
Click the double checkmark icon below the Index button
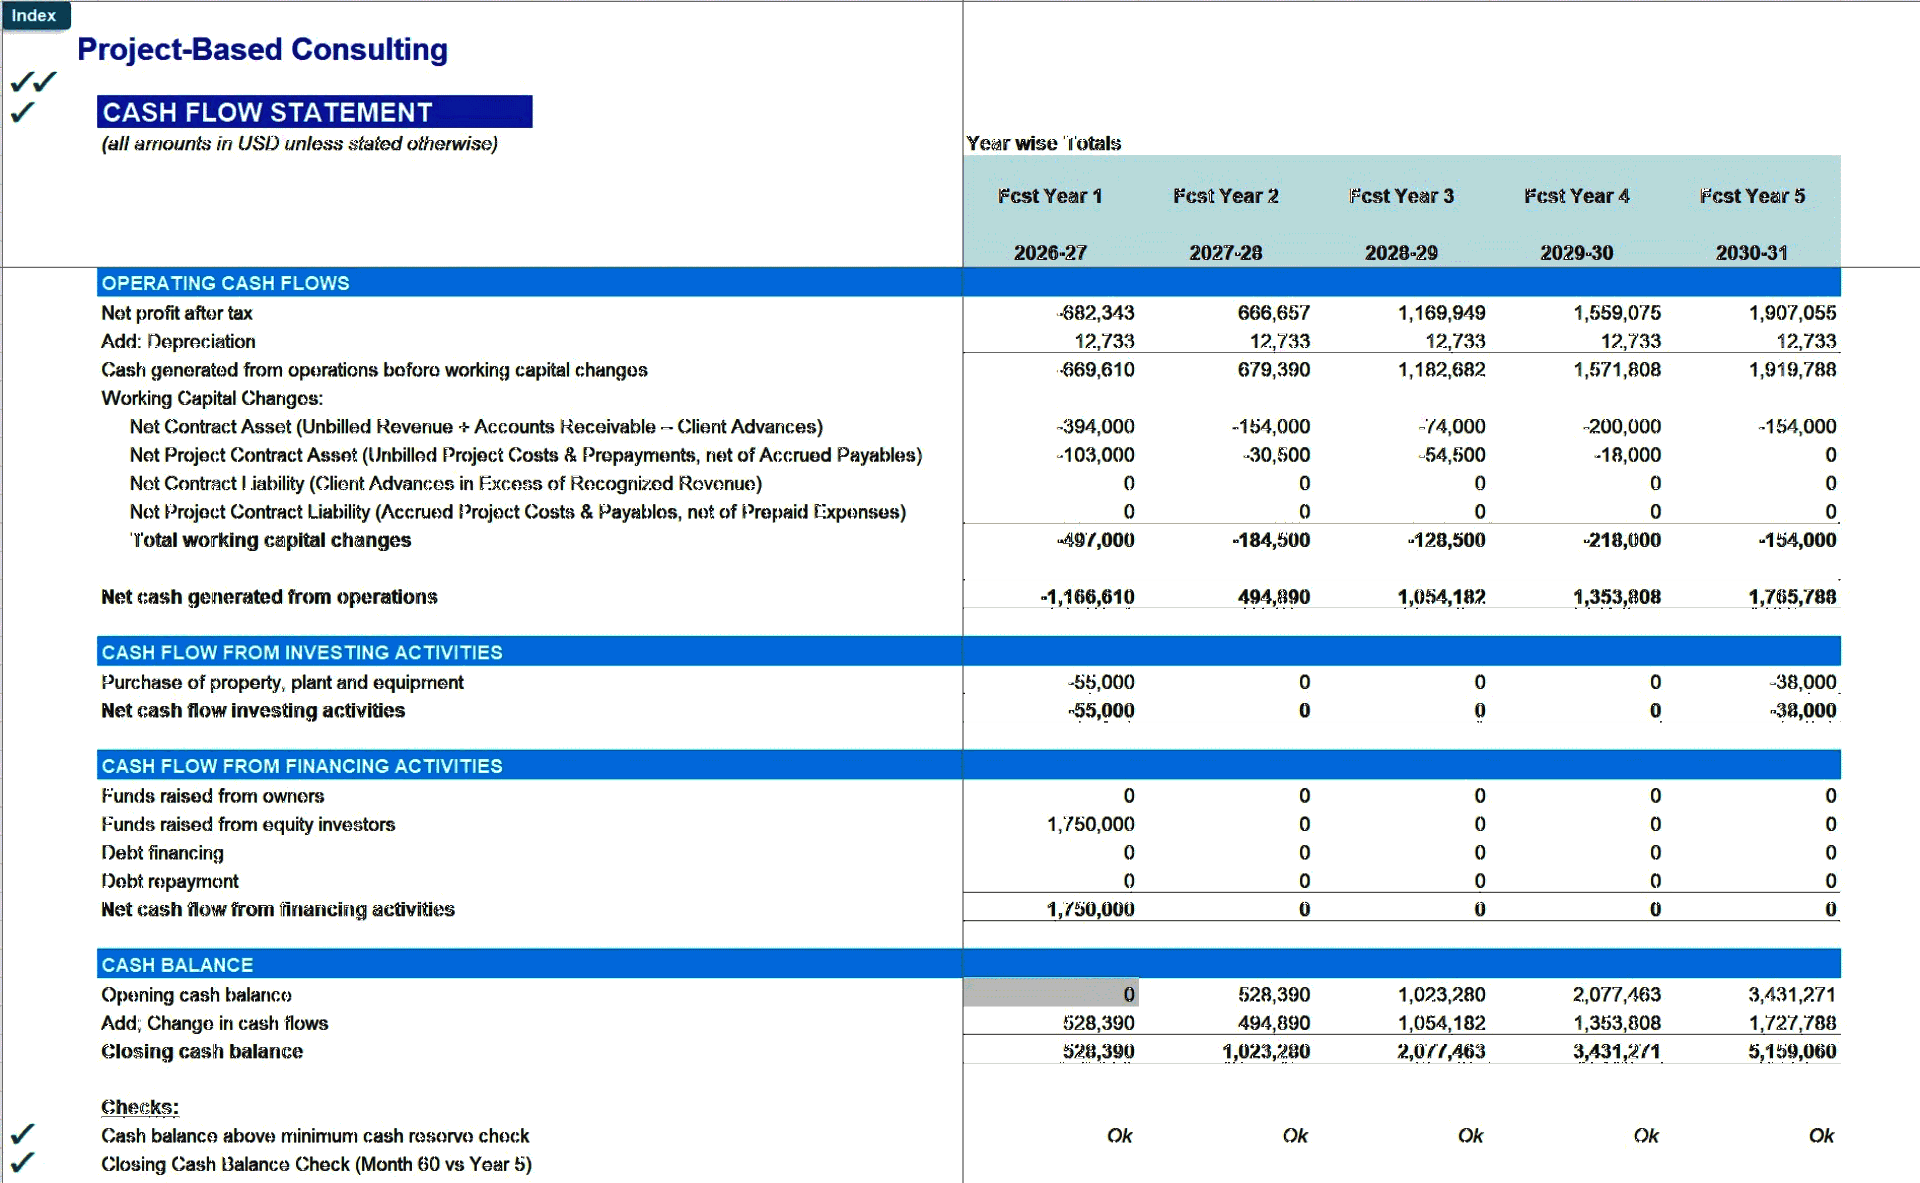(32, 81)
